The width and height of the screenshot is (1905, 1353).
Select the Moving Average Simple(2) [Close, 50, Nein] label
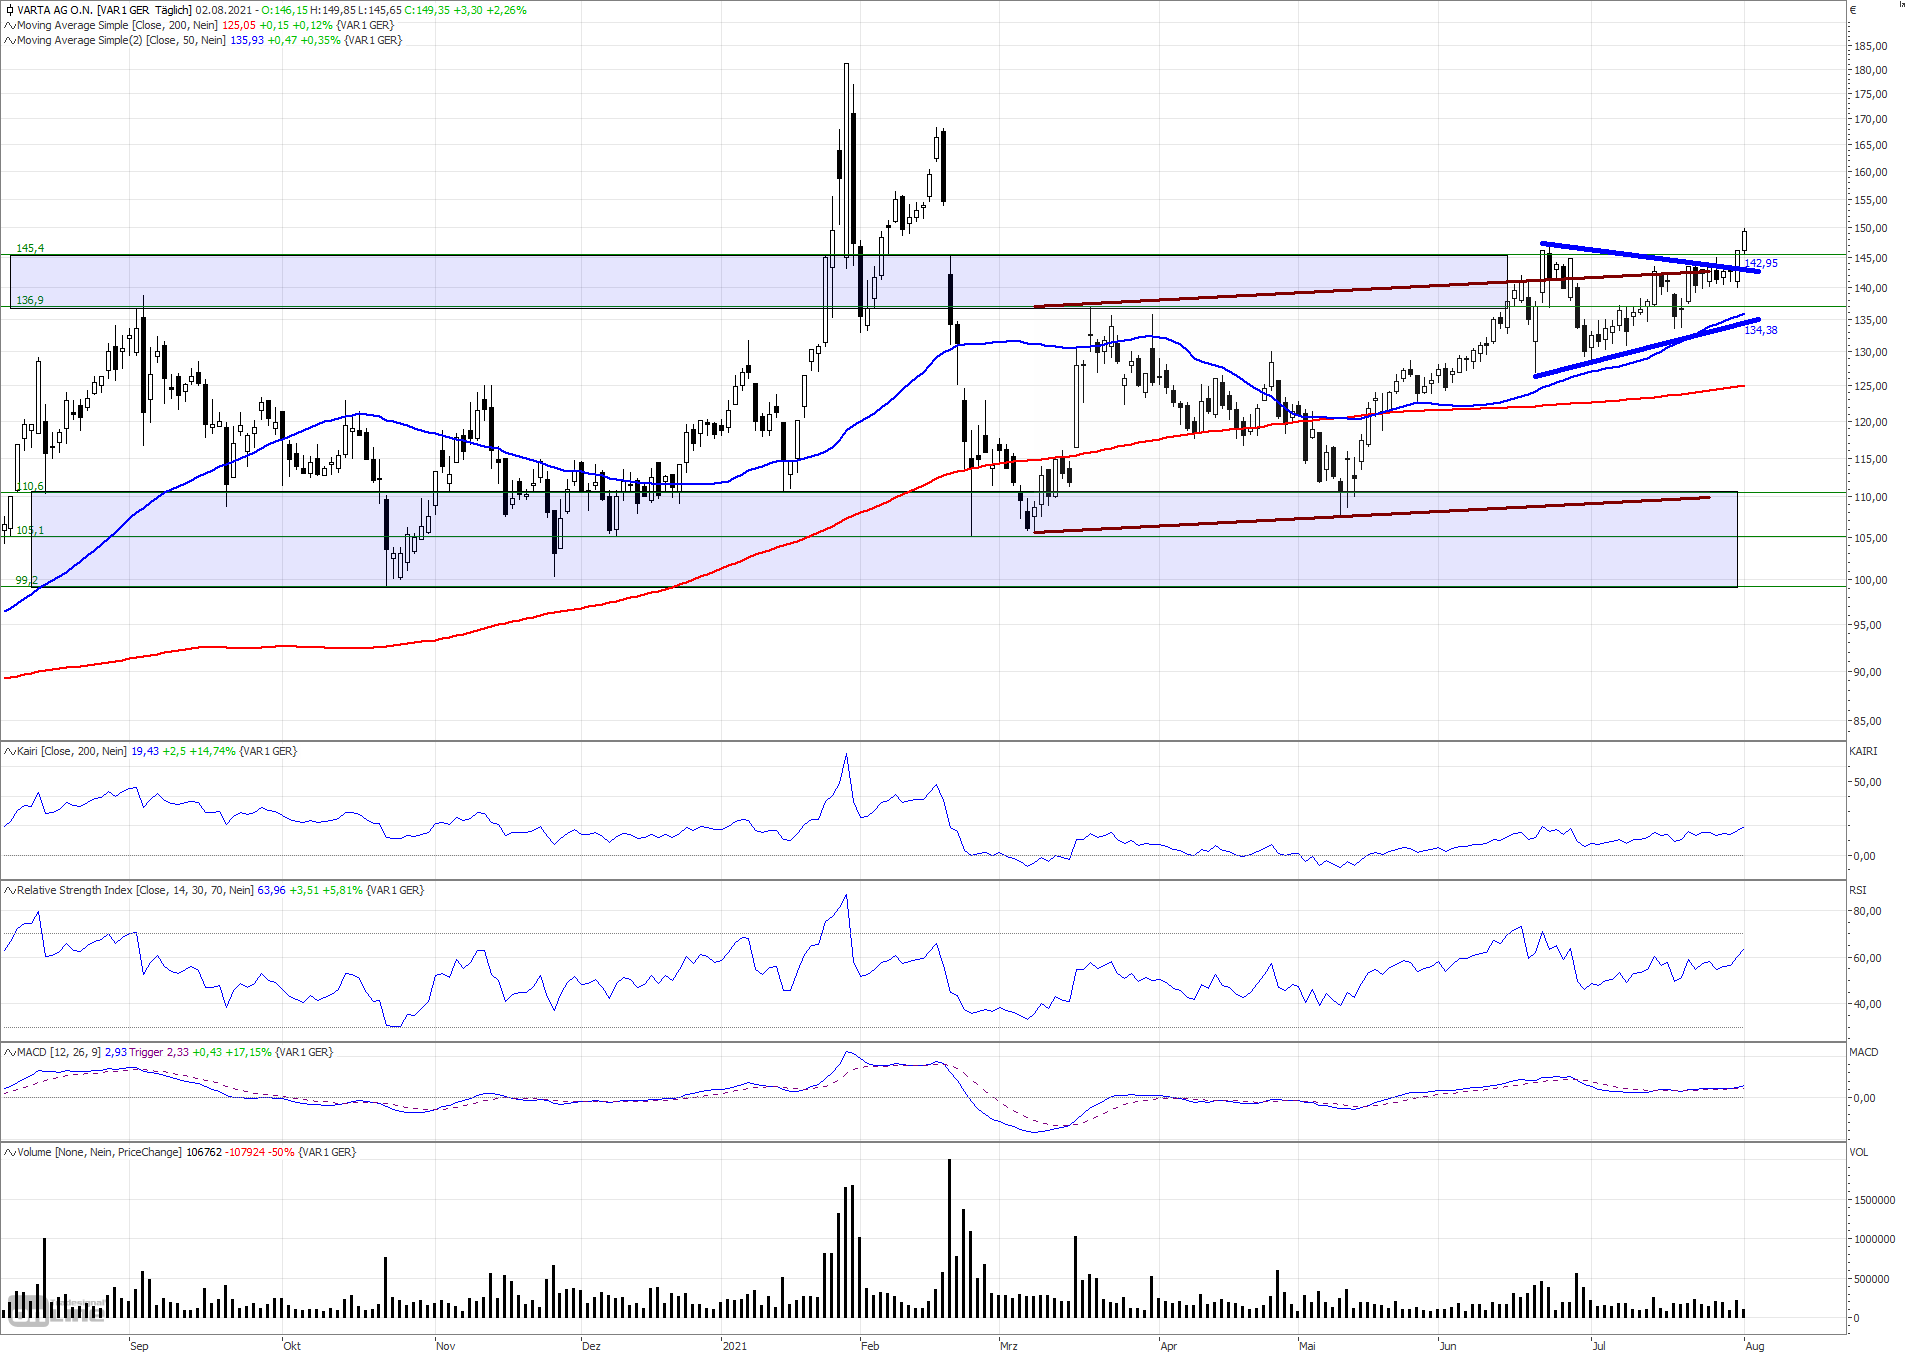coord(121,40)
